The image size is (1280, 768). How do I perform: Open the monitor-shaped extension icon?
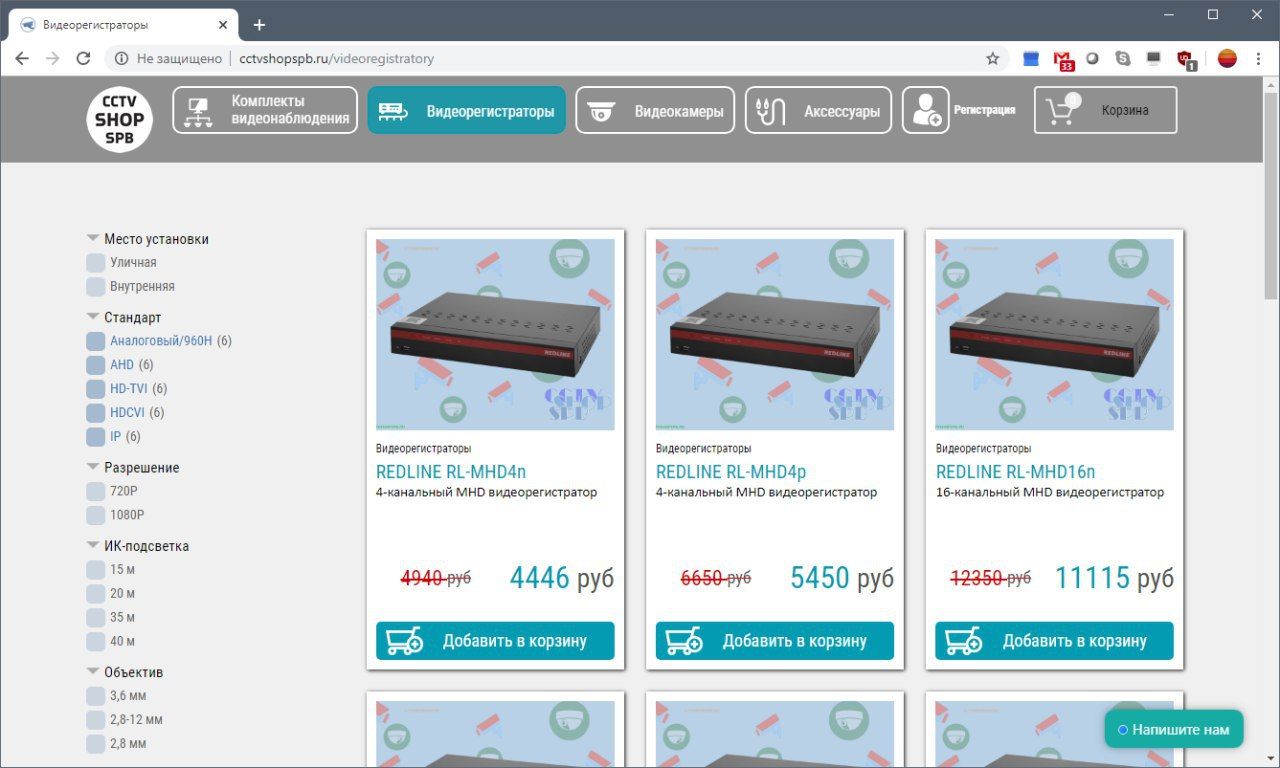click(x=1154, y=58)
